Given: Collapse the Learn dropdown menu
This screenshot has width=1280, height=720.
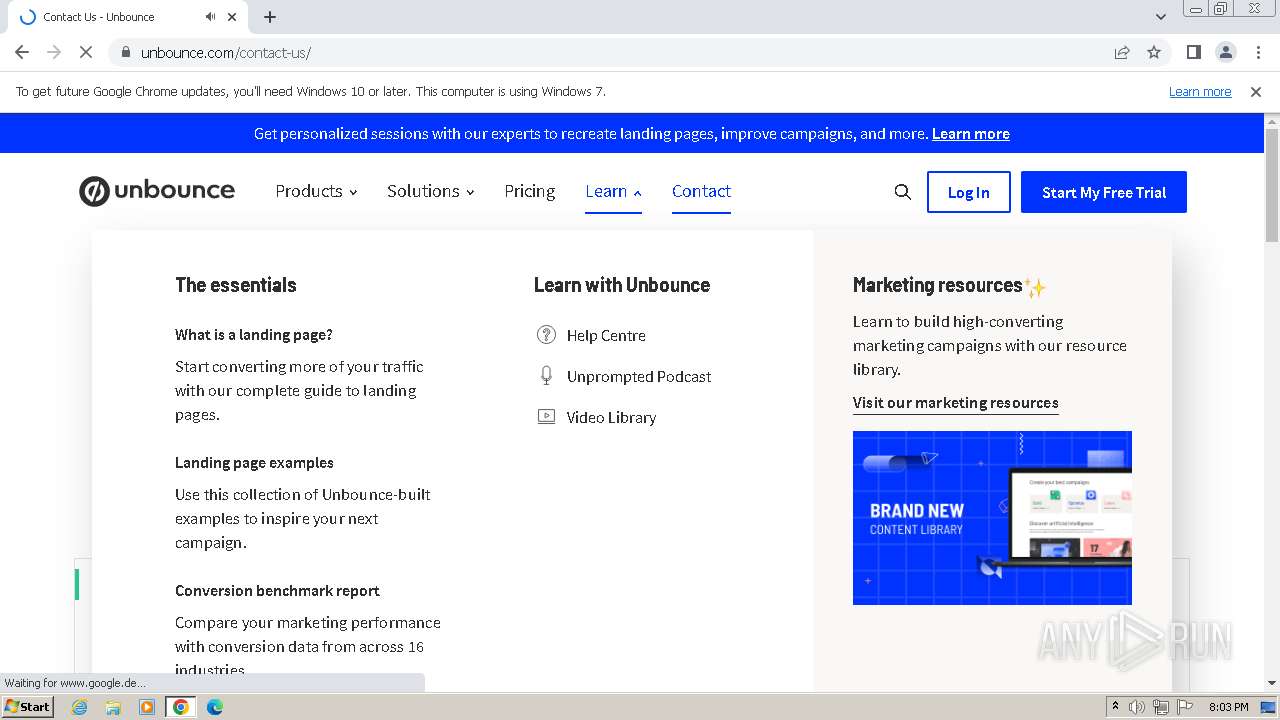Looking at the screenshot, I should pyautogui.click(x=613, y=191).
